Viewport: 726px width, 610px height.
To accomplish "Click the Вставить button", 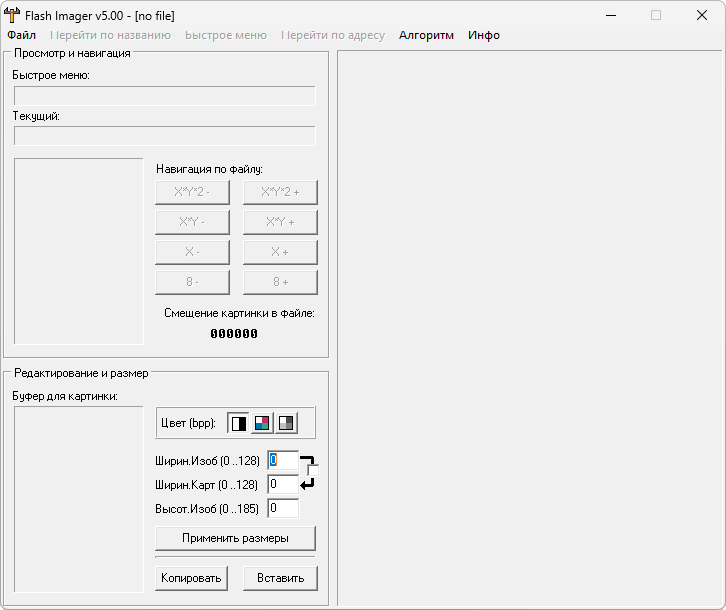I will pyautogui.click(x=280, y=578).
